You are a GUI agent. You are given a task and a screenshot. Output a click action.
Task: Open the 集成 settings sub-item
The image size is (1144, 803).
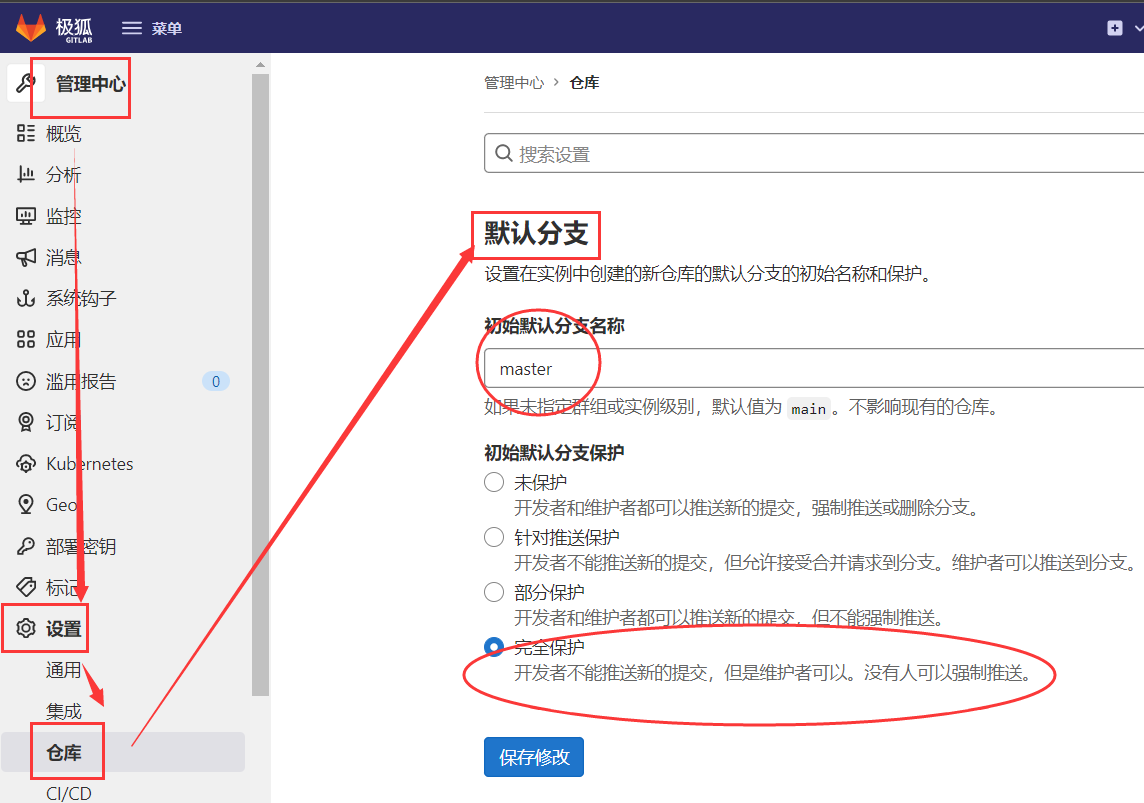(x=63, y=711)
